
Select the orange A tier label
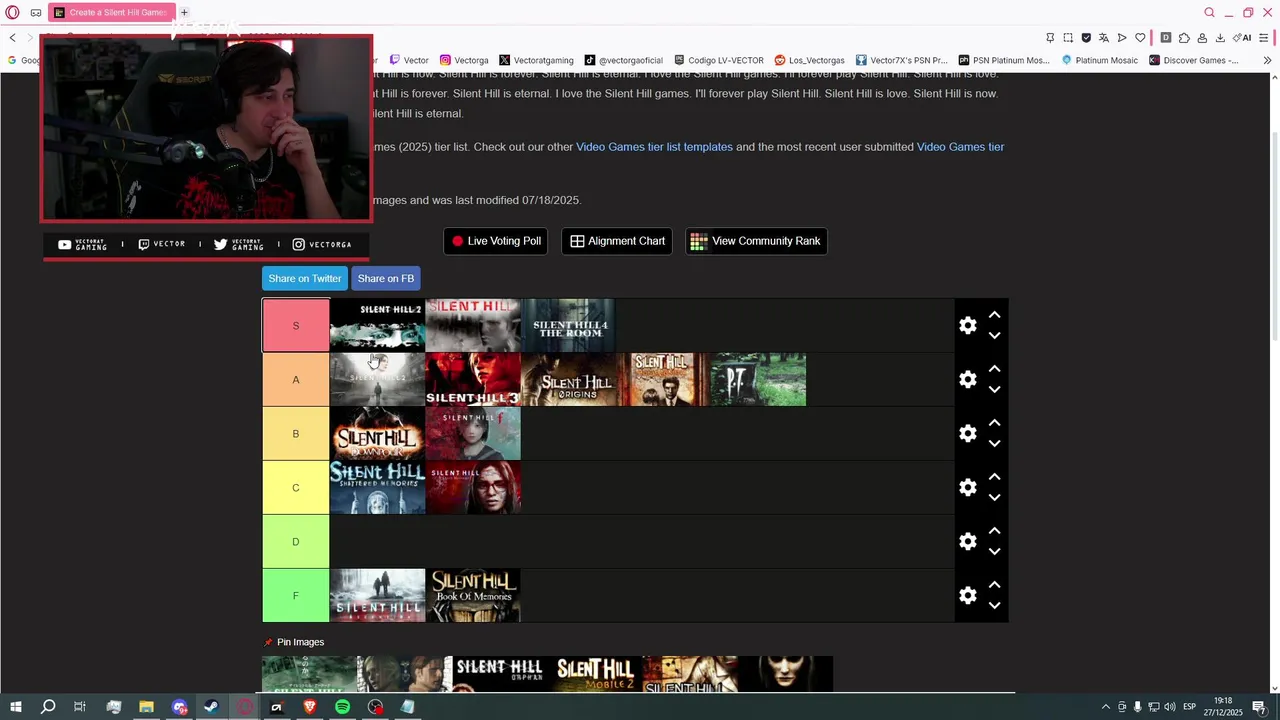(296, 380)
